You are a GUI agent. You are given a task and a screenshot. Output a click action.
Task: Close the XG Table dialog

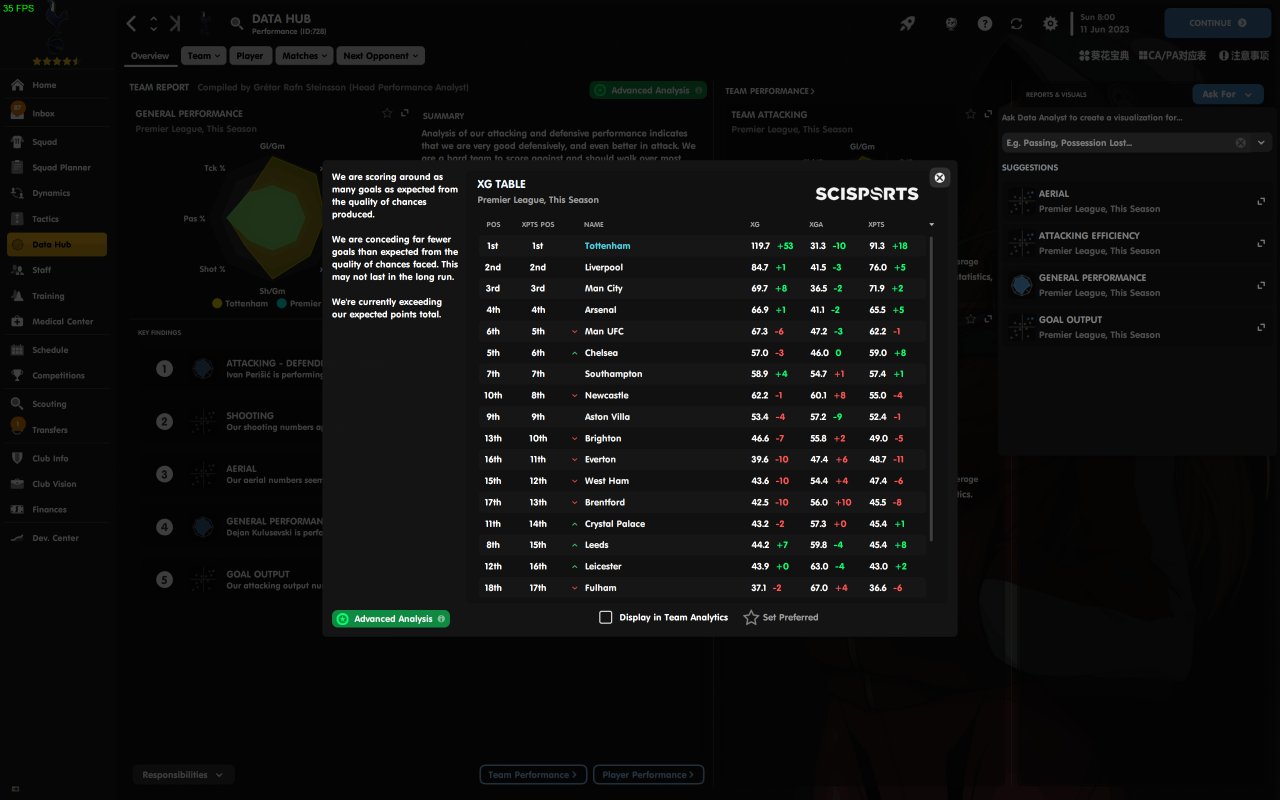pyautogui.click(x=939, y=178)
